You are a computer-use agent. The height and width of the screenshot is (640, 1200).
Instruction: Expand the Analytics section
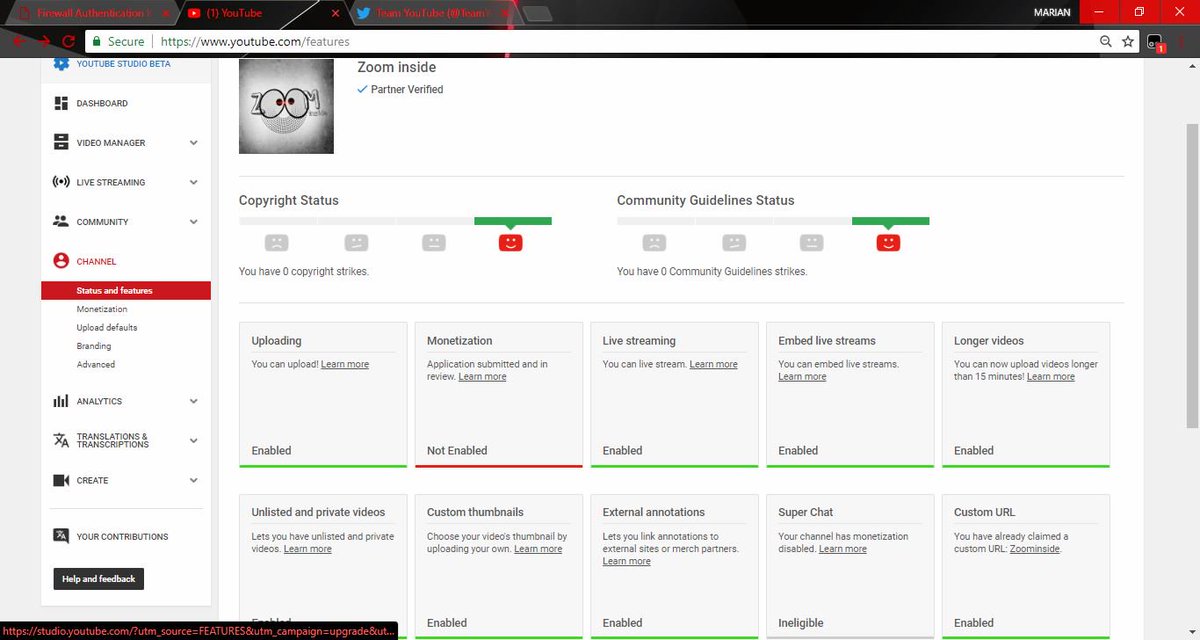point(194,401)
